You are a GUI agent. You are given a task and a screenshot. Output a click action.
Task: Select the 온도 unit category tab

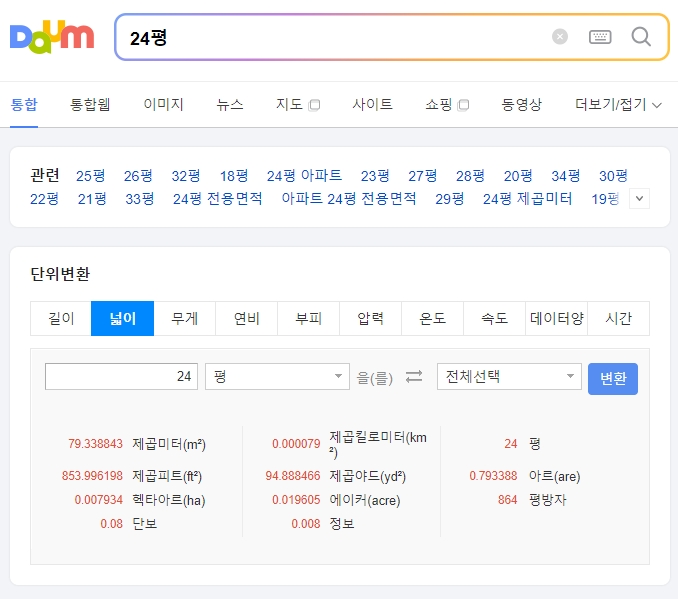pos(432,319)
